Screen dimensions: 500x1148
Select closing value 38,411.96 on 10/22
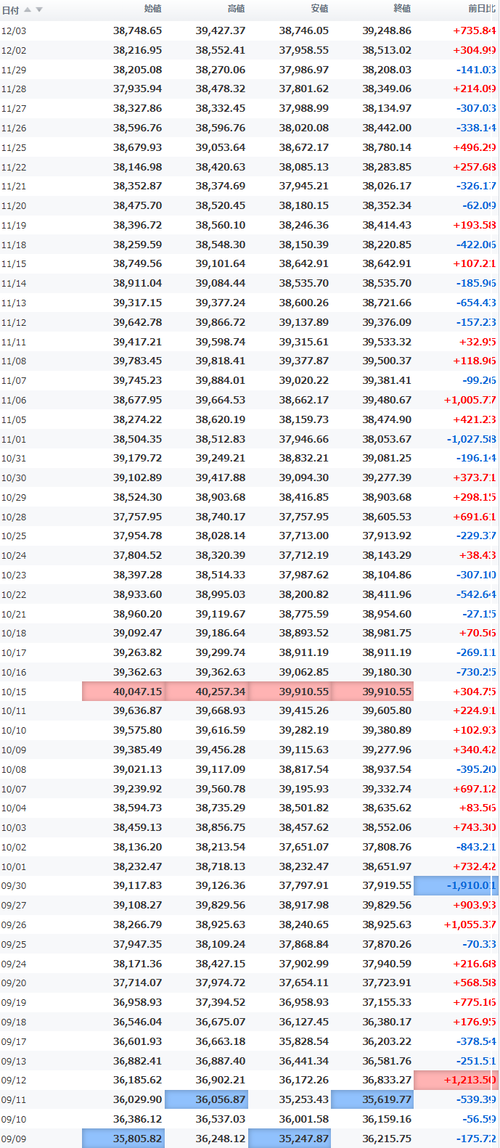pos(387,593)
